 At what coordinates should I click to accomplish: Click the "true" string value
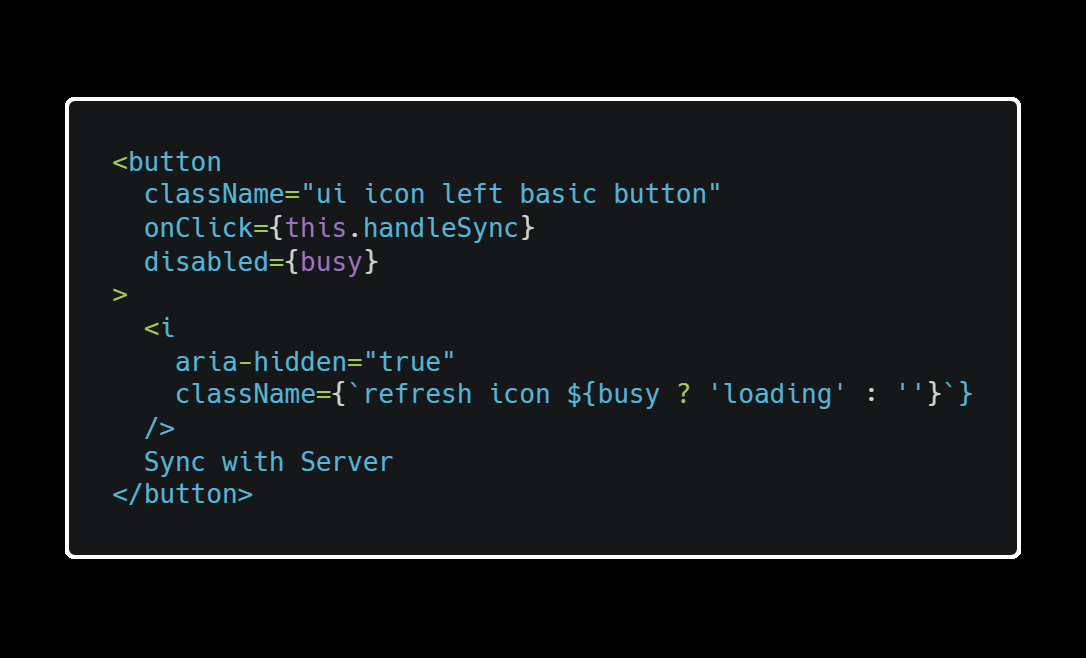pyautogui.click(x=409, y=362)
